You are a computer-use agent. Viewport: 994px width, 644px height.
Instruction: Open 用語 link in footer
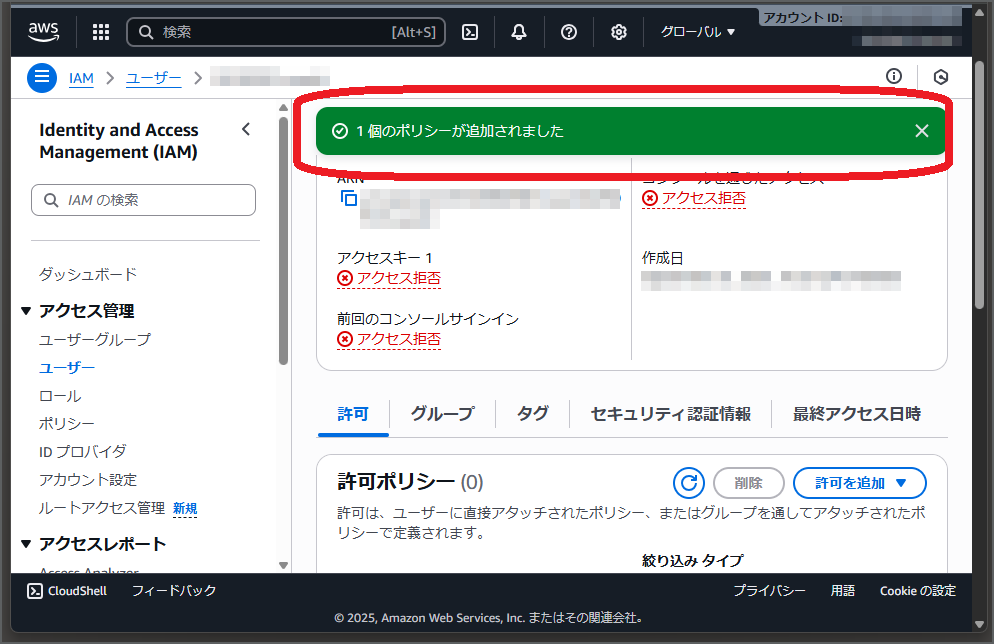pyautogui.click(x=843, y=591)
